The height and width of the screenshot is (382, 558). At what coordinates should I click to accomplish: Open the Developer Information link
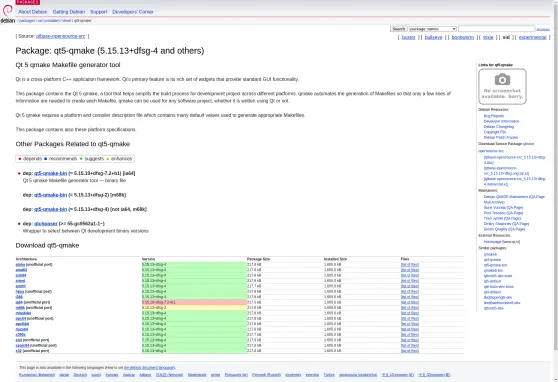[x=501, y=121]
